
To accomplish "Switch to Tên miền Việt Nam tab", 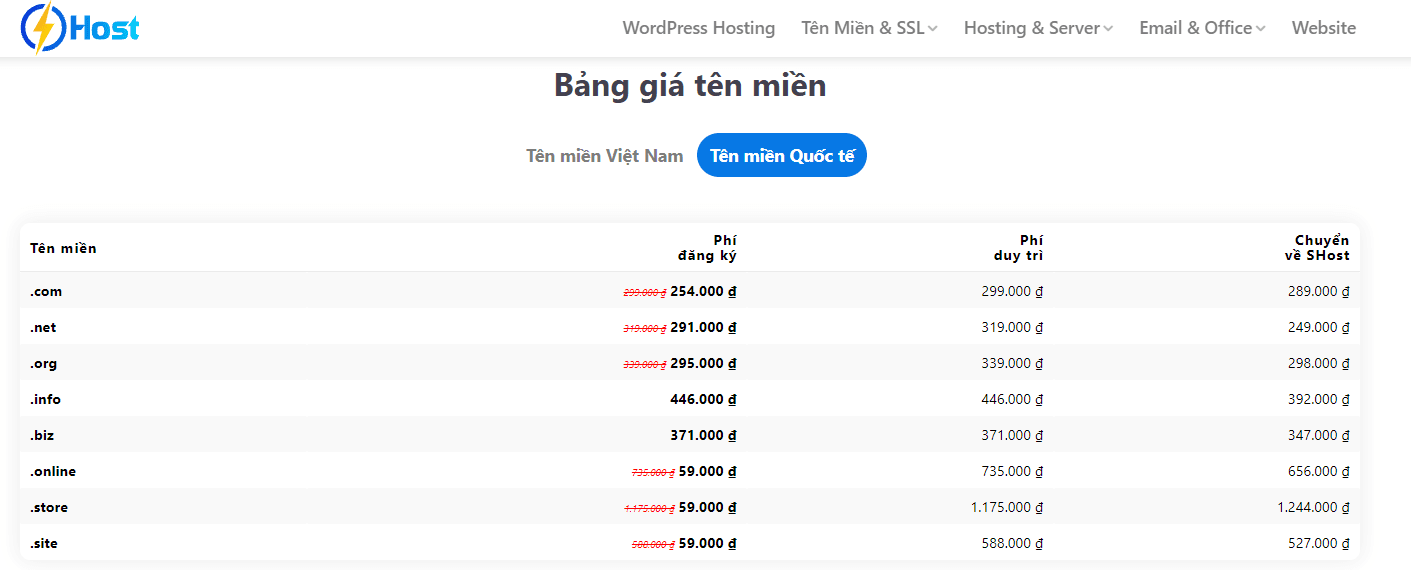I will 605,156.
